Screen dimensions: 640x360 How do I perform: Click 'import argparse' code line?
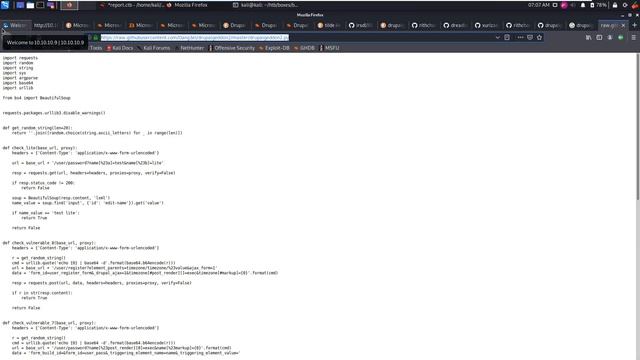(x=20, y=78)
